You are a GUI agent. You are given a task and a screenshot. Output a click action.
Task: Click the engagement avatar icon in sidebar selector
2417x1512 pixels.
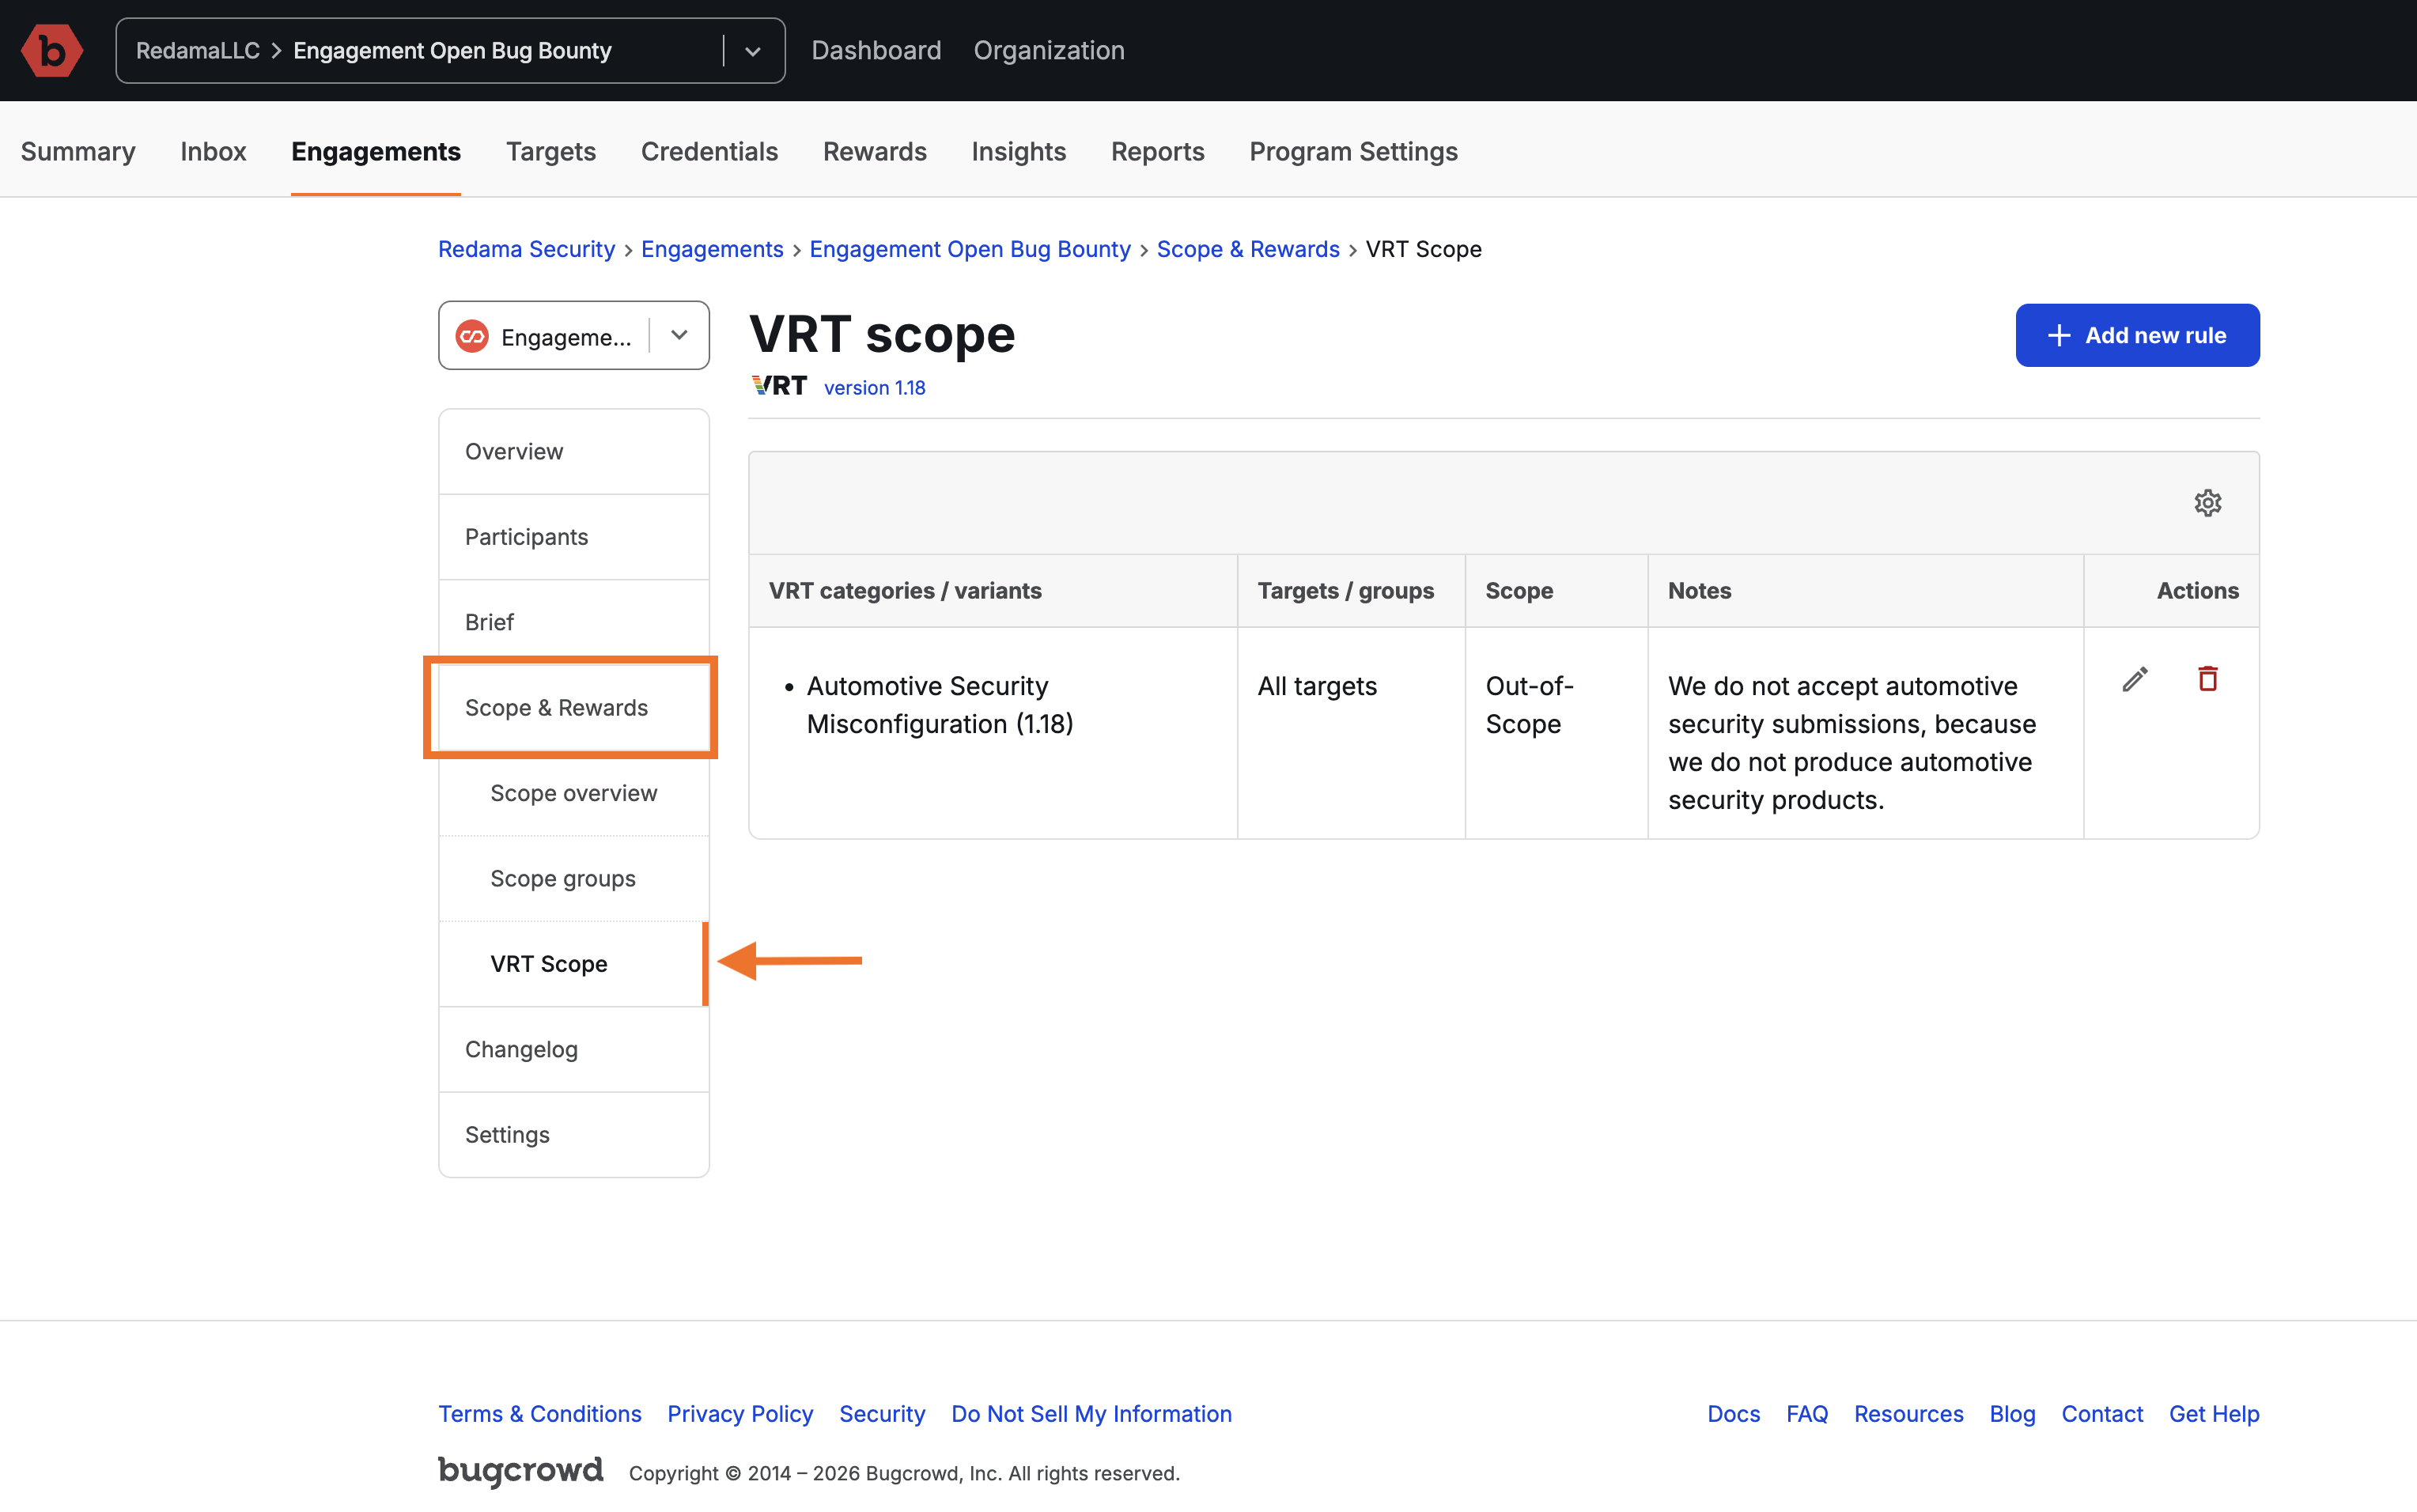coord(472,336)
